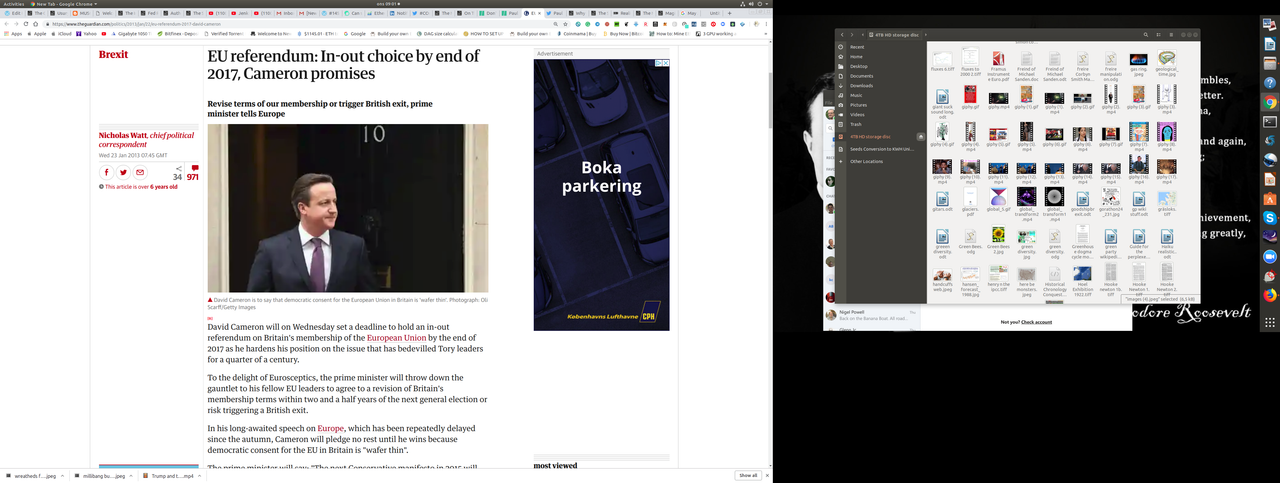Image resolution: width=1280 pixels, height=483 pixels.
Task: Click Check account link
Action: (1036, 322)
